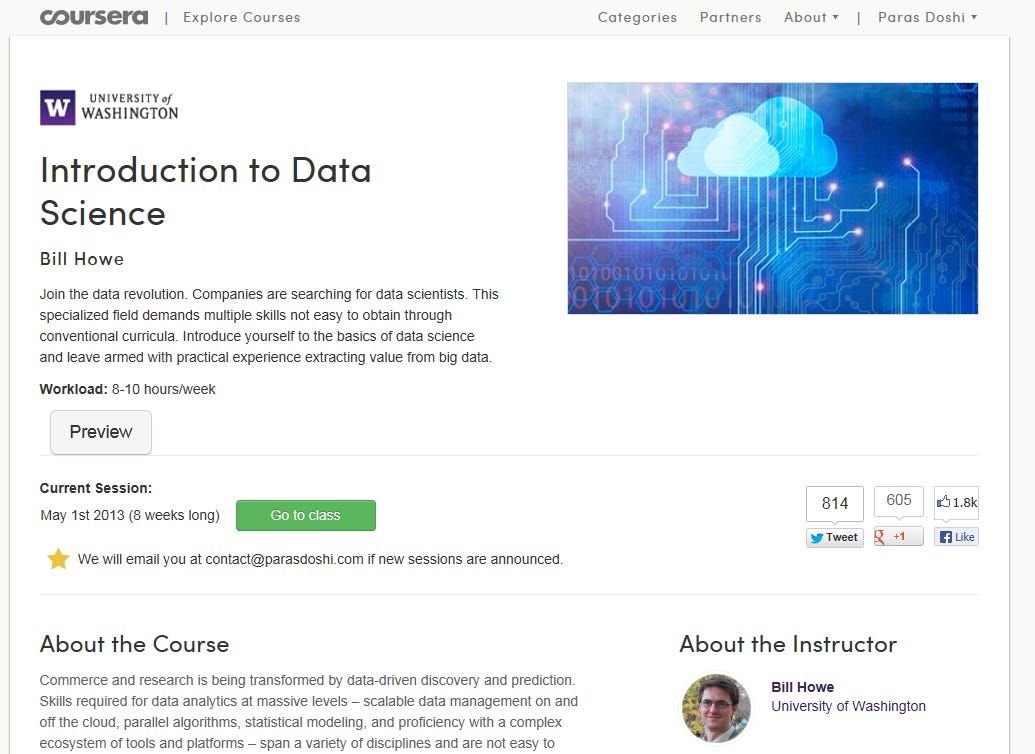Click the contact@parasdoshi.com email notice text
This screenshot has width=1035, height=754.
click(320, 559)
